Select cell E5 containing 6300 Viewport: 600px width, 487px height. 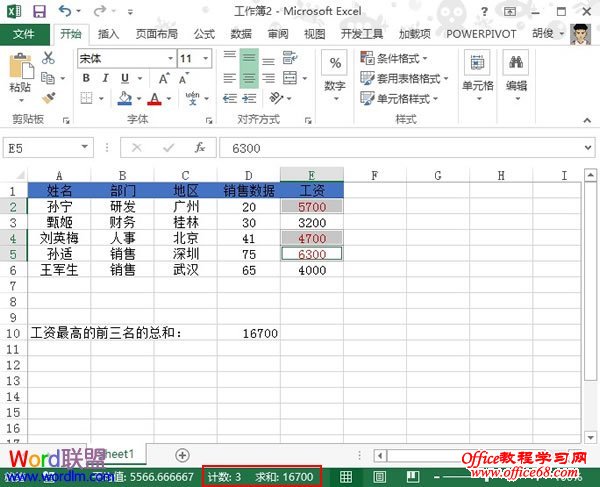(311, 253)
